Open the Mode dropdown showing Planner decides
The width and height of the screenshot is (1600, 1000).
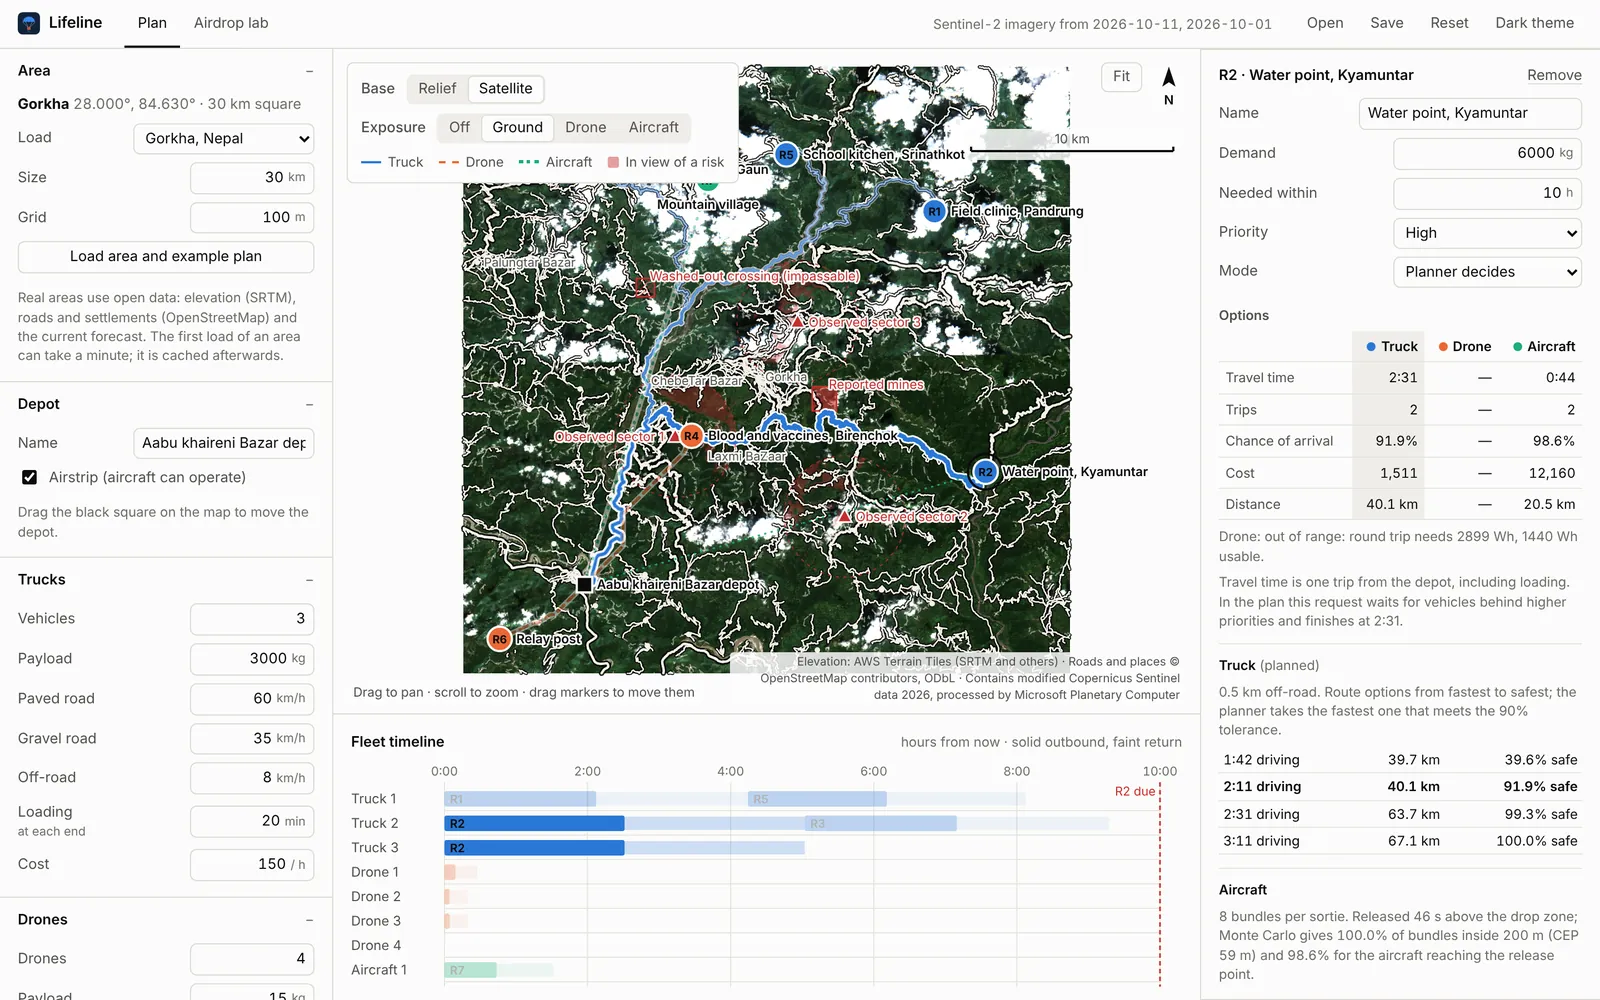[1487, 272]
